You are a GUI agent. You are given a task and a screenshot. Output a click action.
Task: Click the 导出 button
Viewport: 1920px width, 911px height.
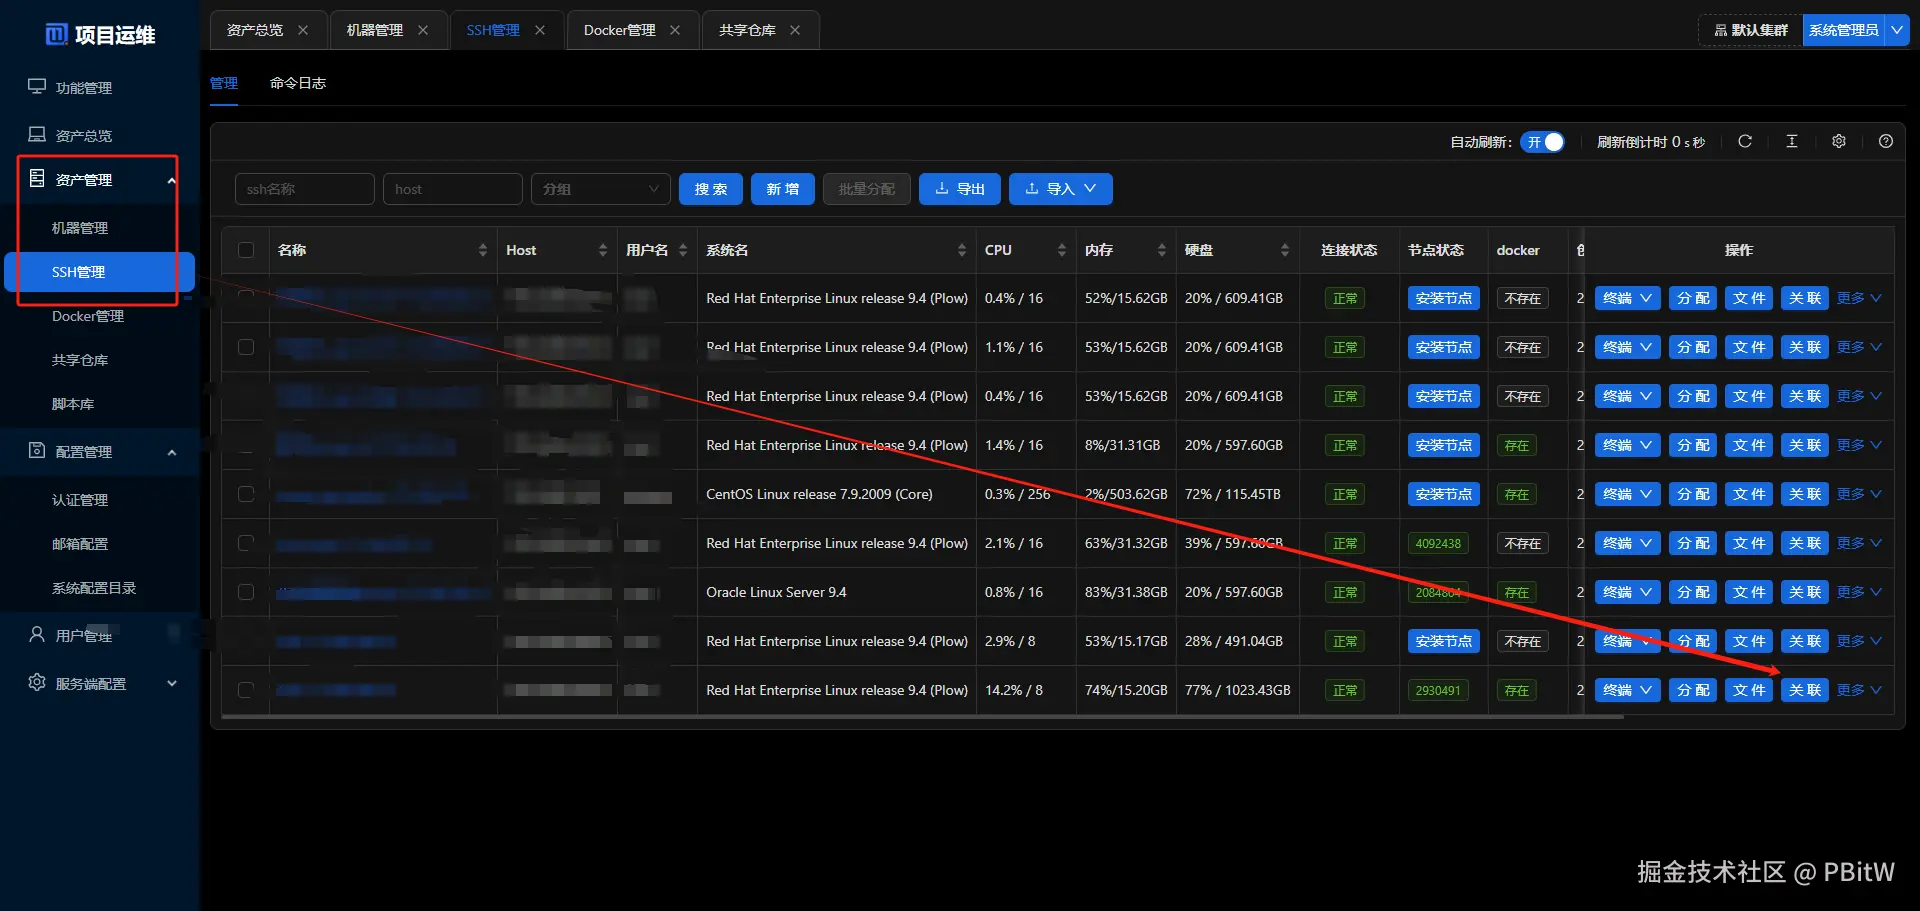(x=960, y=189)
